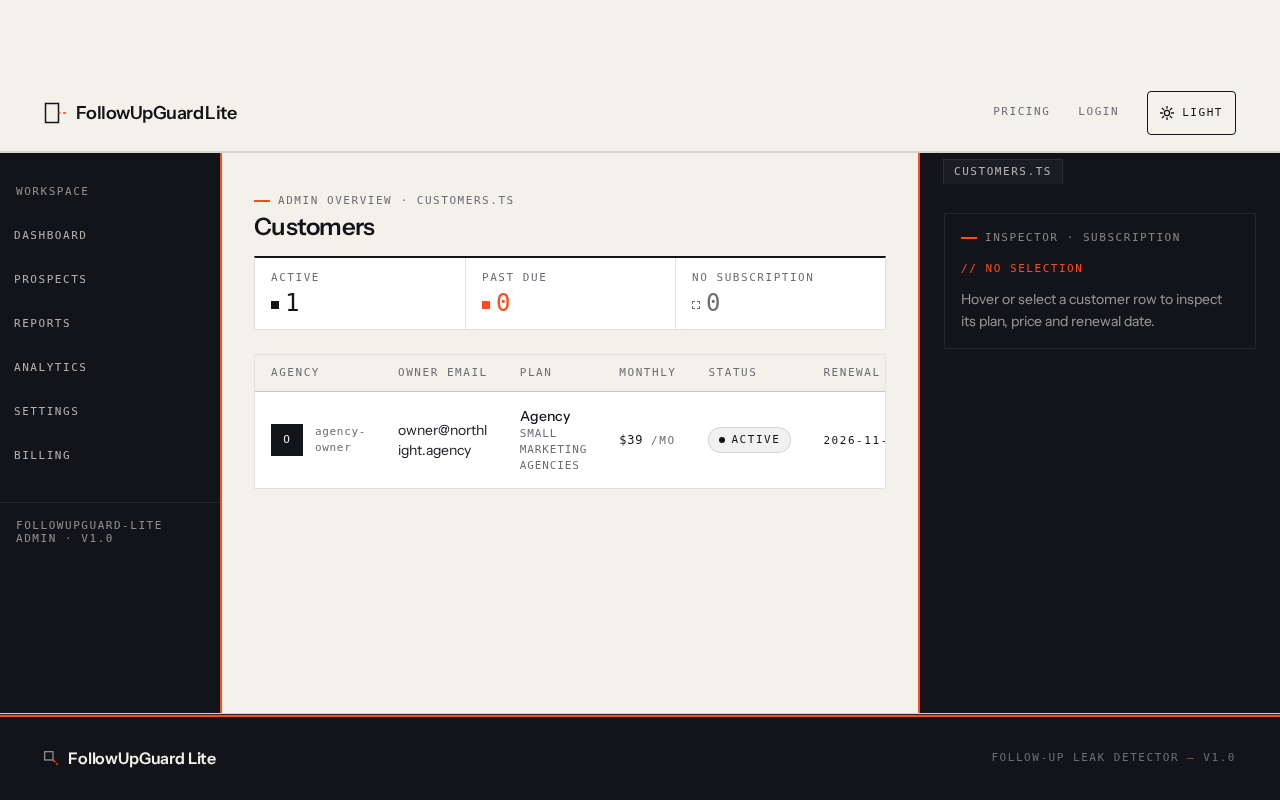Click the $39 /MO price cell

coord(647,440)
